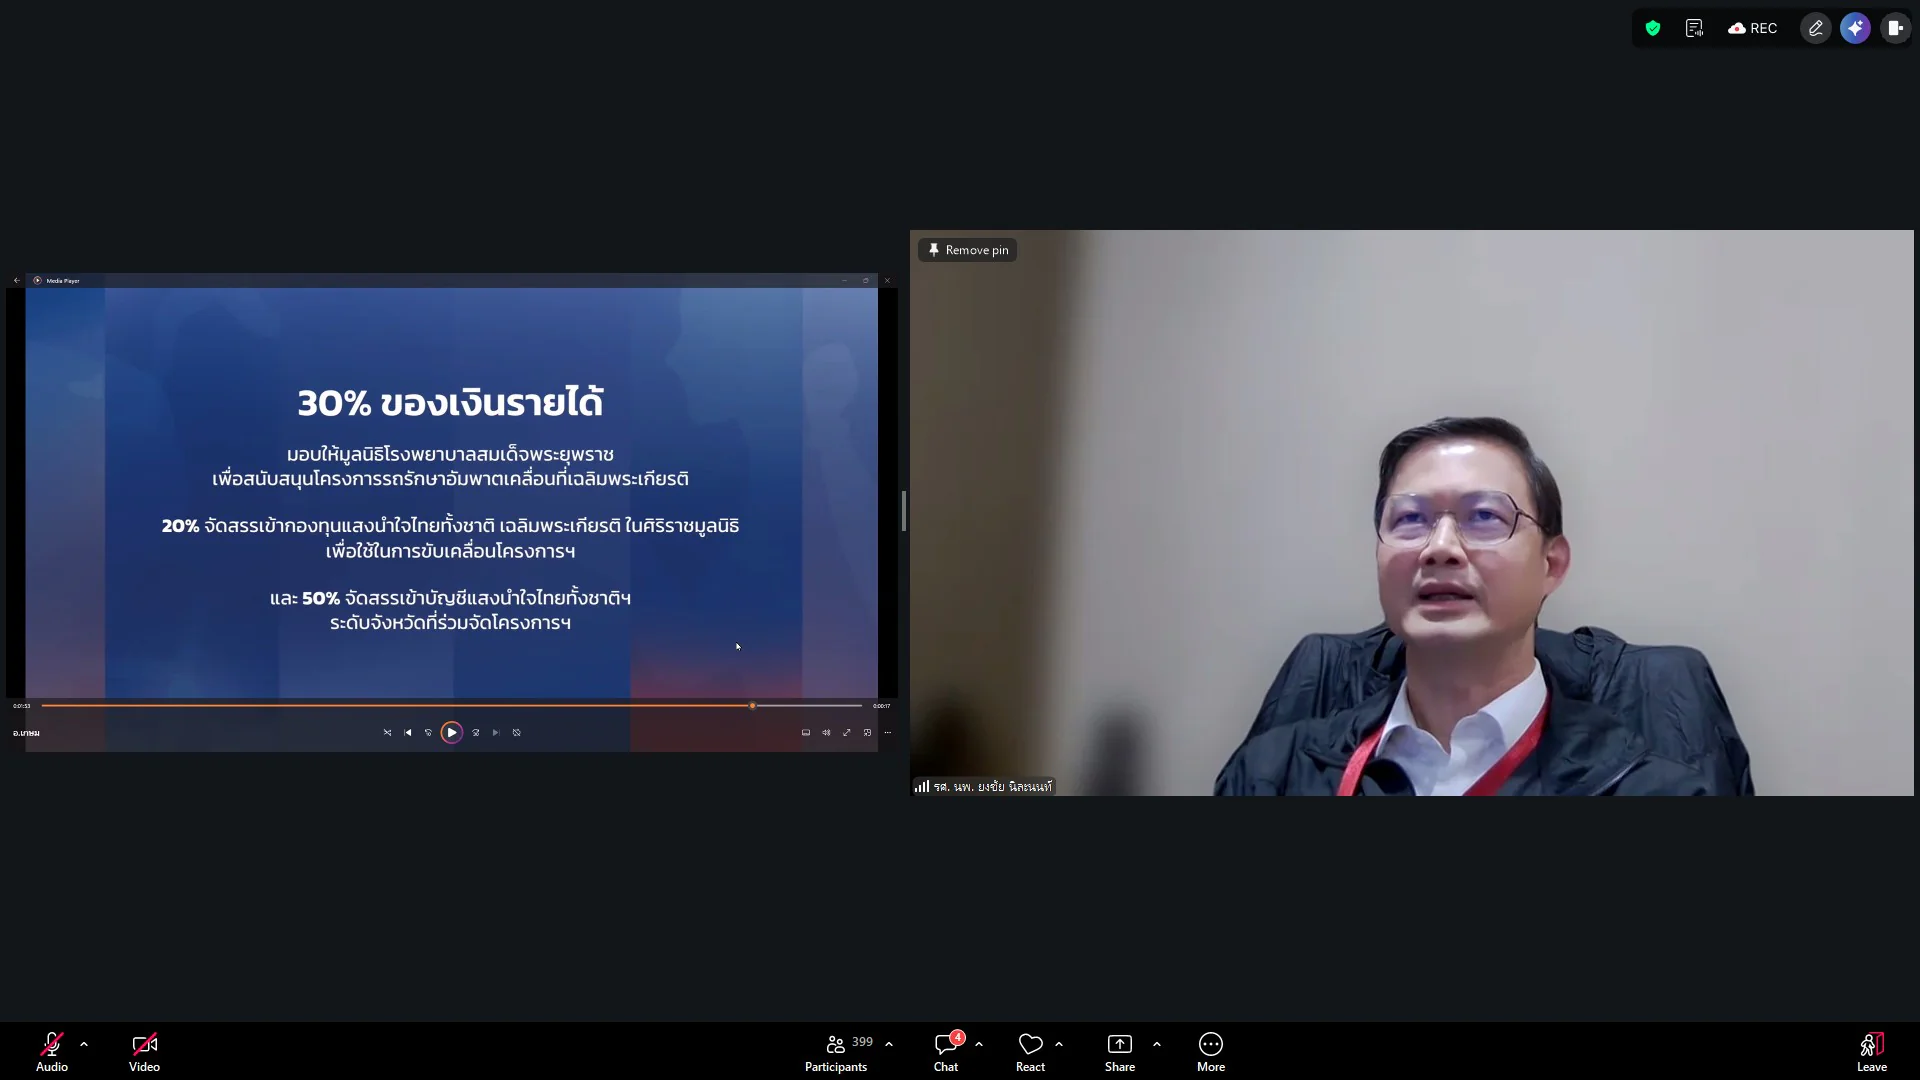The width and height of the screenshot is (1920, 1080).
Task: Open the Chat panel
Action: [x=946, y=1052]
